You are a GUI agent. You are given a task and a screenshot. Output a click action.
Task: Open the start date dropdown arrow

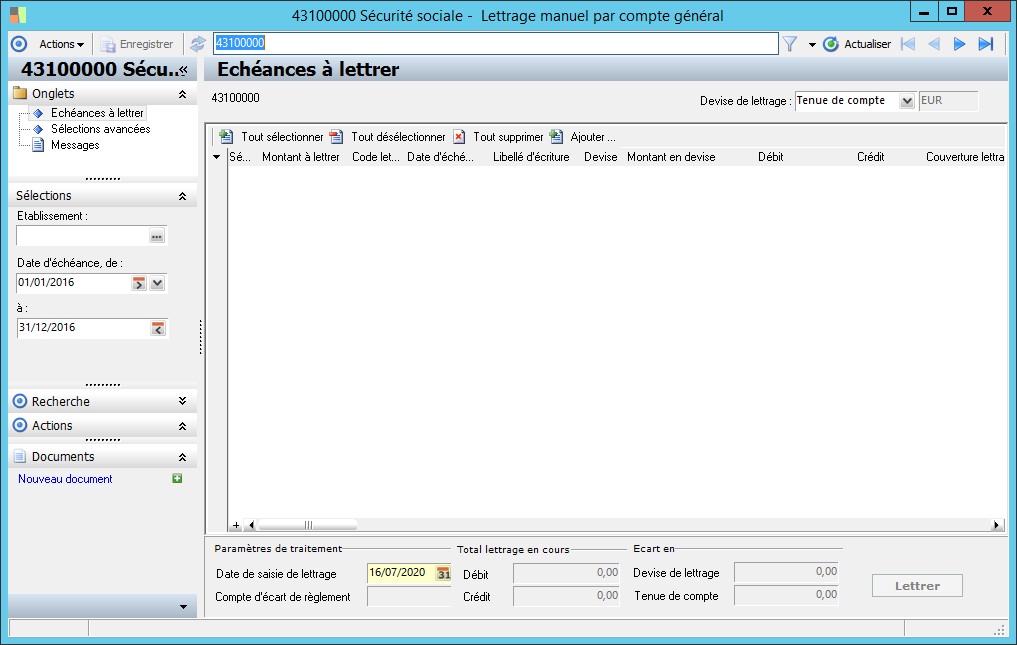coord(158,284)
